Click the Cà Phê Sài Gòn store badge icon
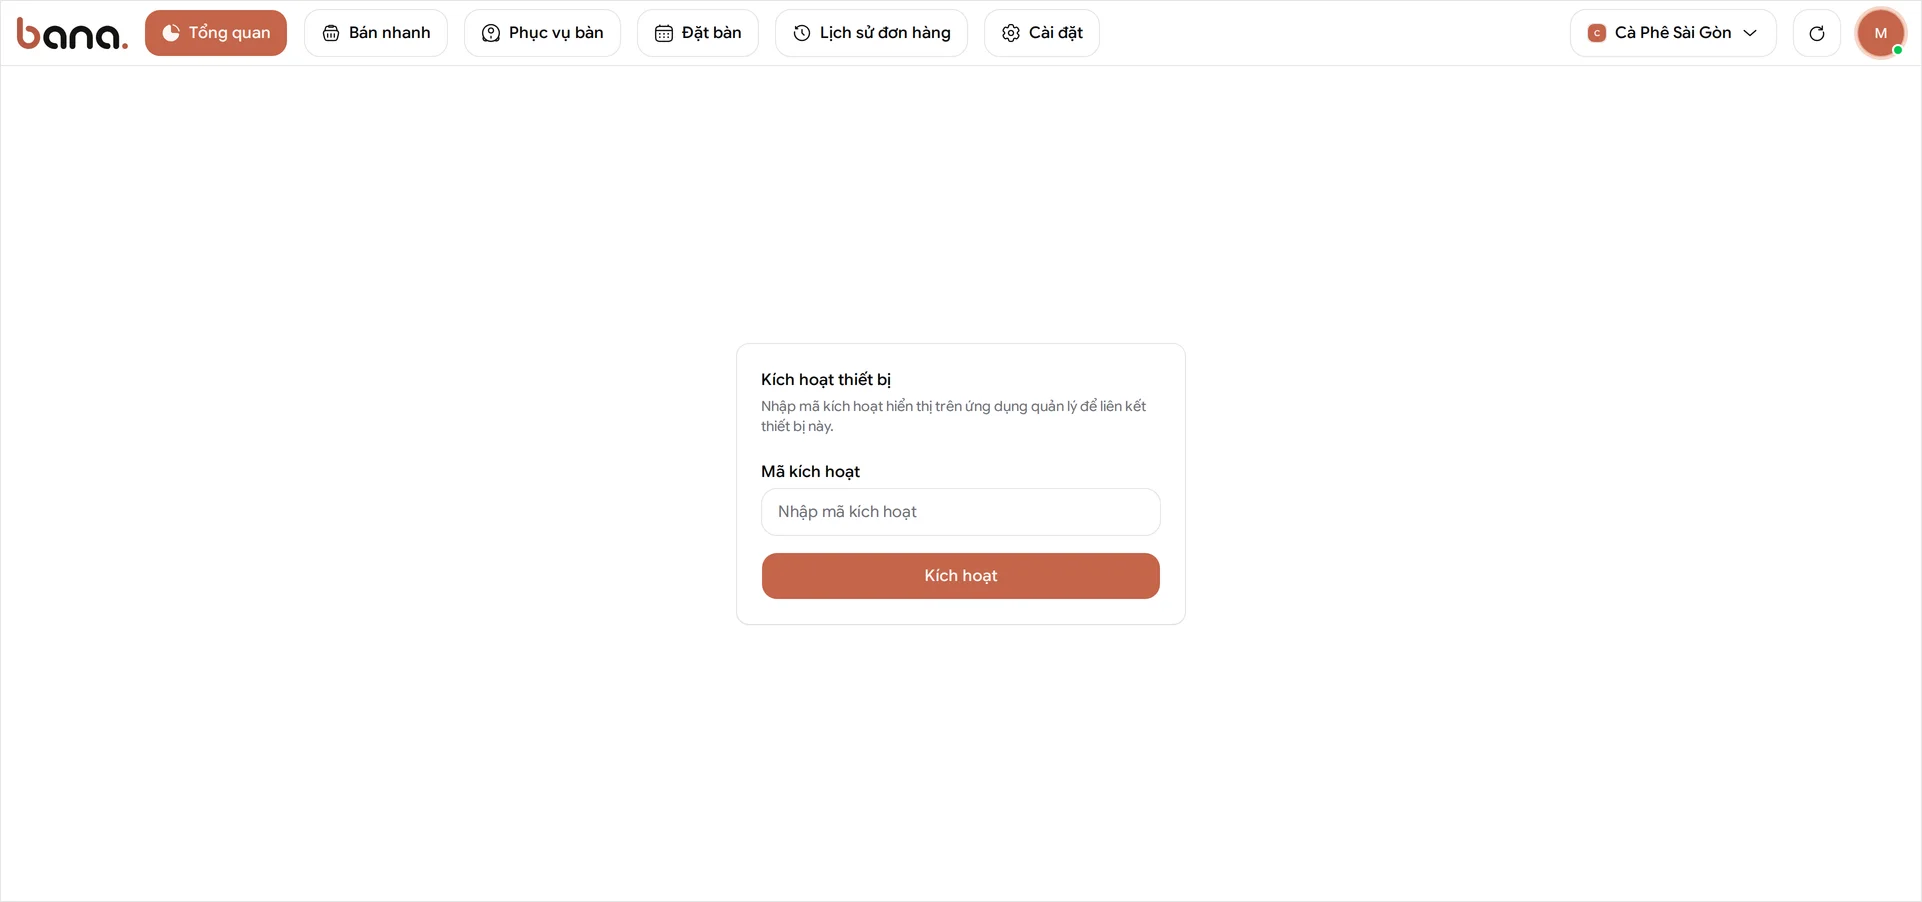The width and height of the screenshot is (1922, 902). click(x=1597, y=33)
